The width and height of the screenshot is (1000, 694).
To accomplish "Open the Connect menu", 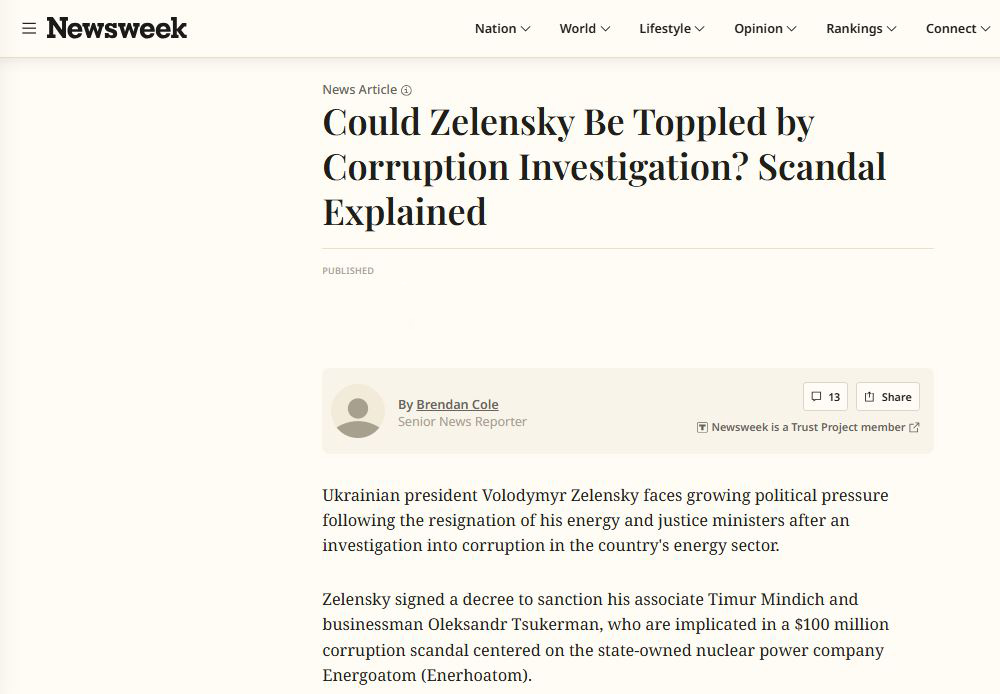I will click(957, 29).
